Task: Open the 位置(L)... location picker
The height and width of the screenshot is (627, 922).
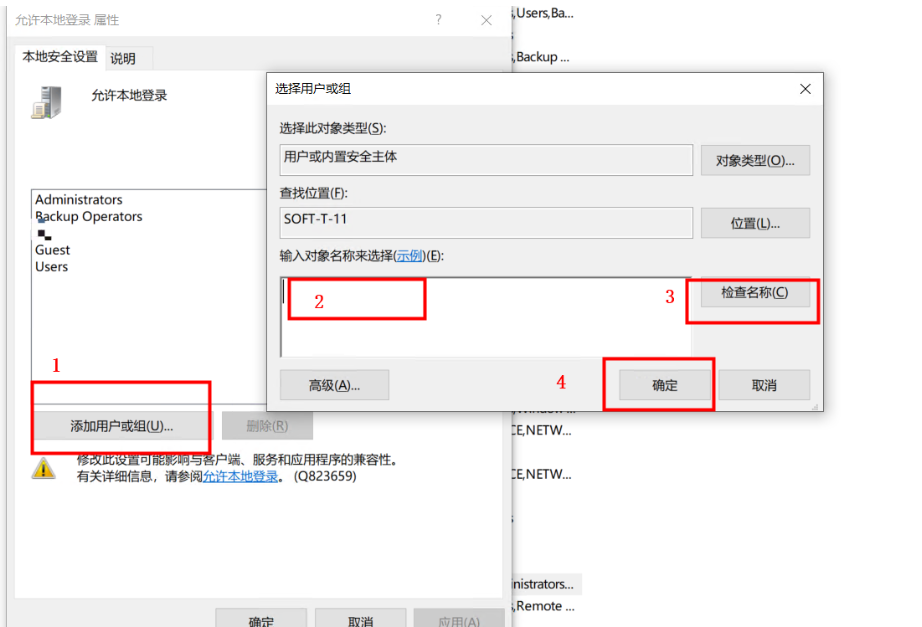Action: [x=755, y=224]
